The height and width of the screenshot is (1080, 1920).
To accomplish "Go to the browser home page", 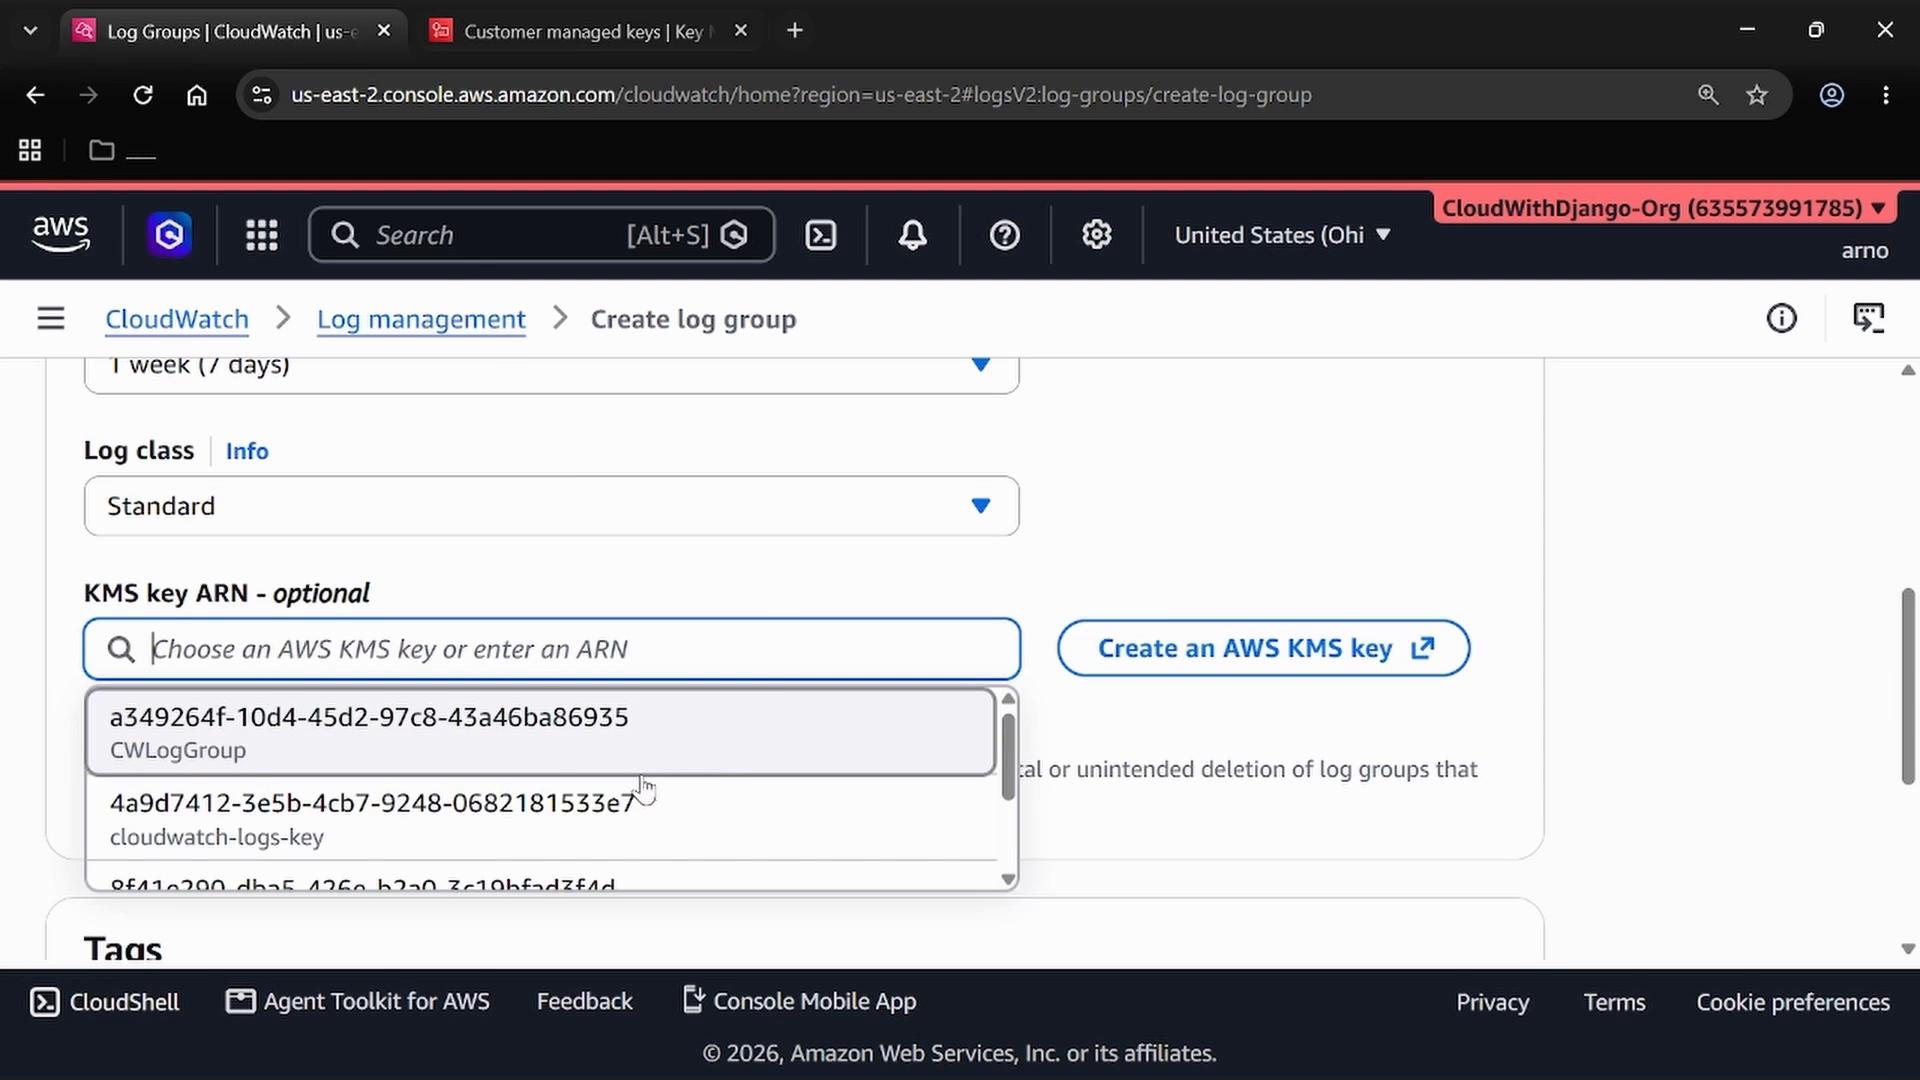I will [197, 95].
